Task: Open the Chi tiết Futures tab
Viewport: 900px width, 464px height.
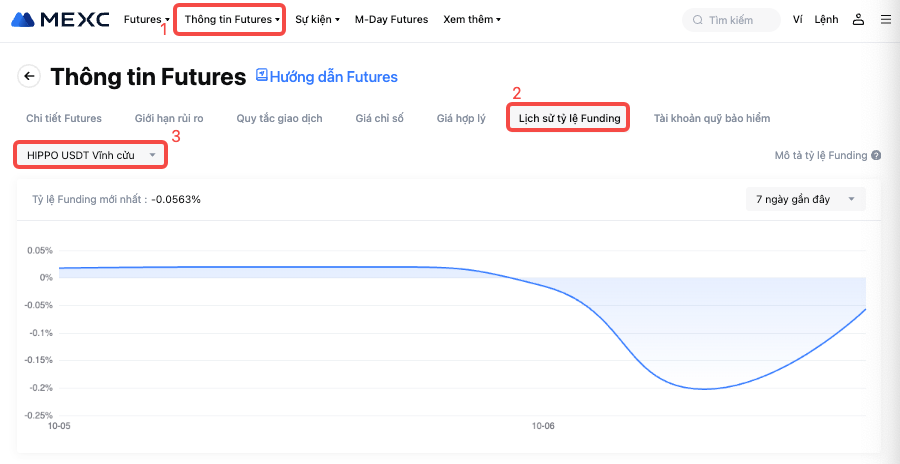Action: [x=64, y=118]
